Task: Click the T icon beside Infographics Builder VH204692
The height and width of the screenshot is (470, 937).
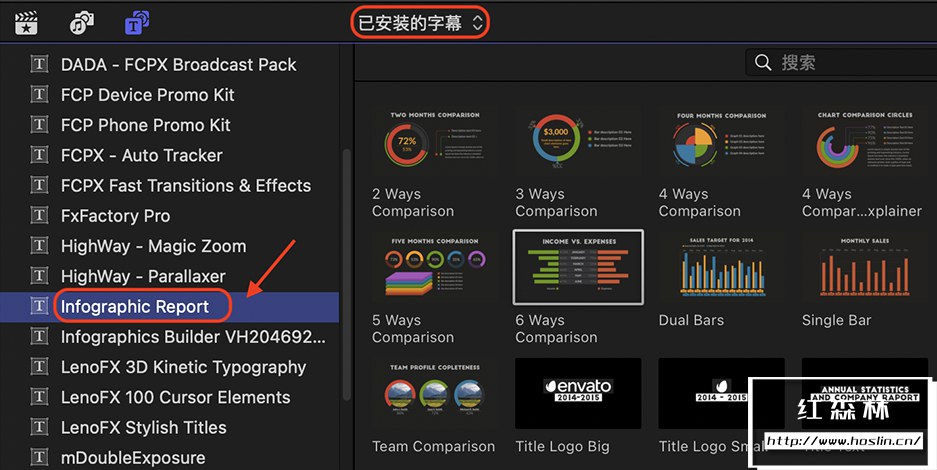Action: pyautogui.click(x=39, y=337)
